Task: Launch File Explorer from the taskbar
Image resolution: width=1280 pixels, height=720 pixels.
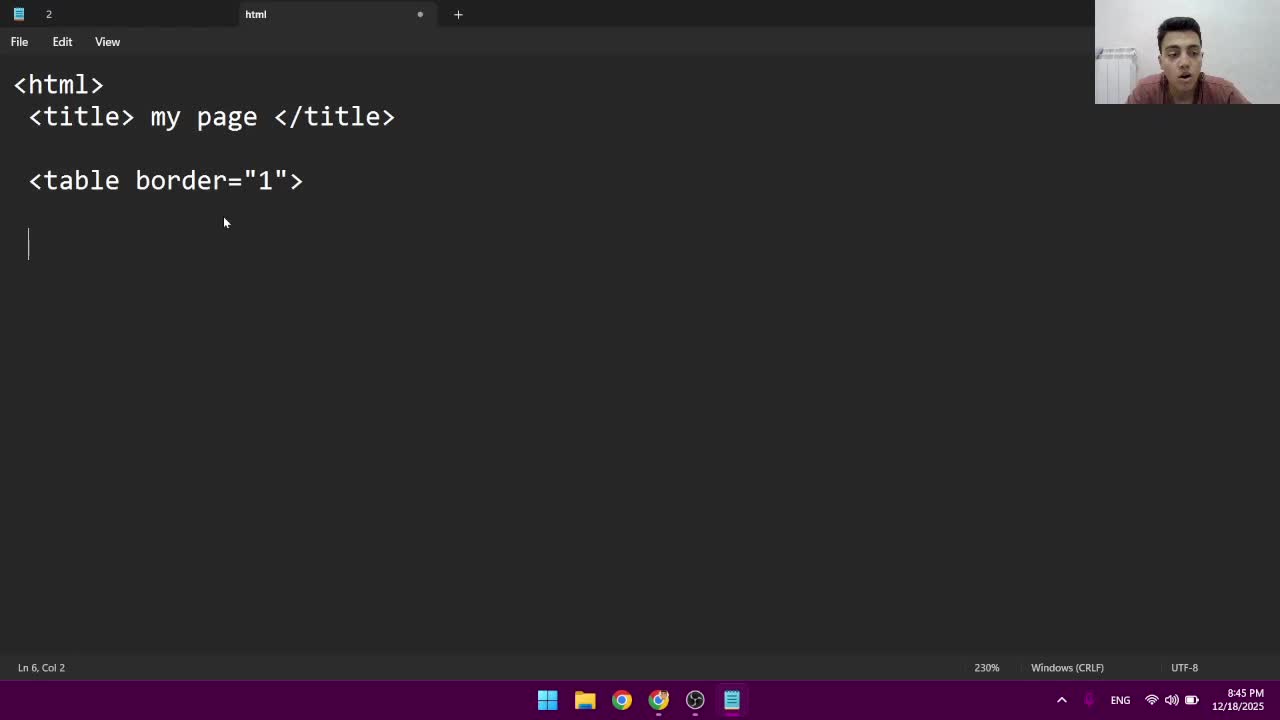Action: [585, 700]
